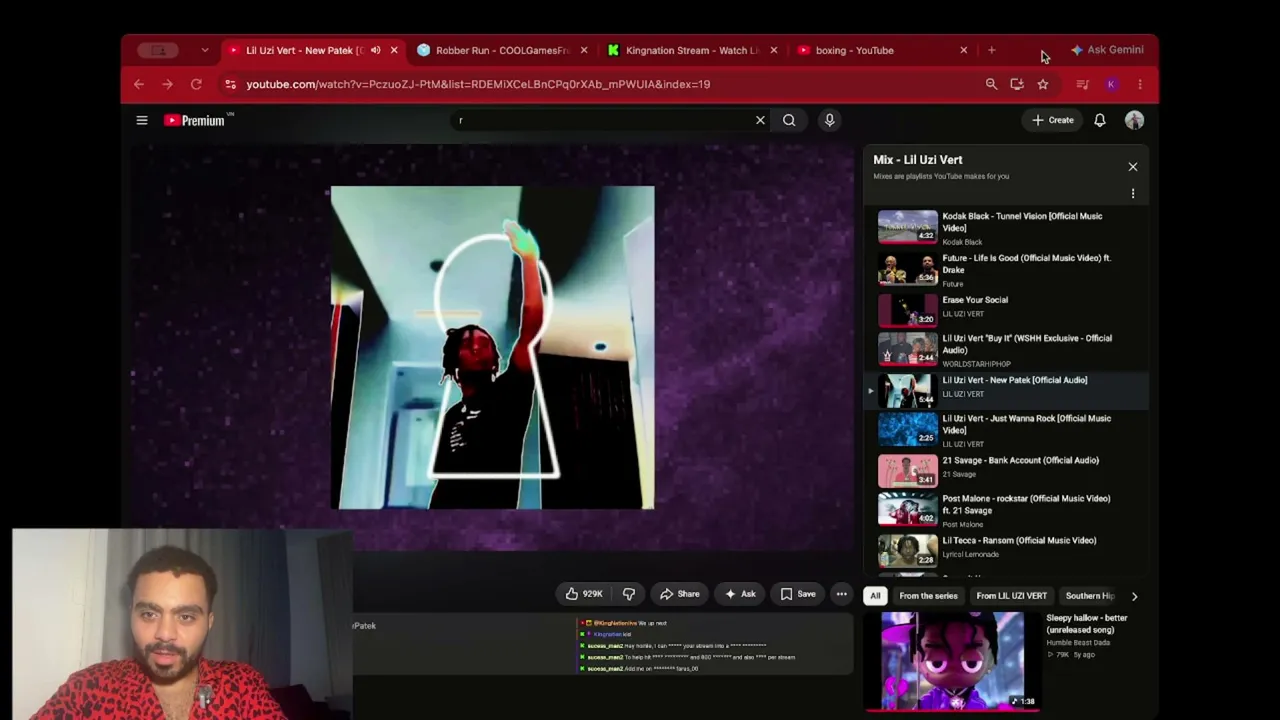
Task: Select the All filter chip
Action: click(875, 596)
